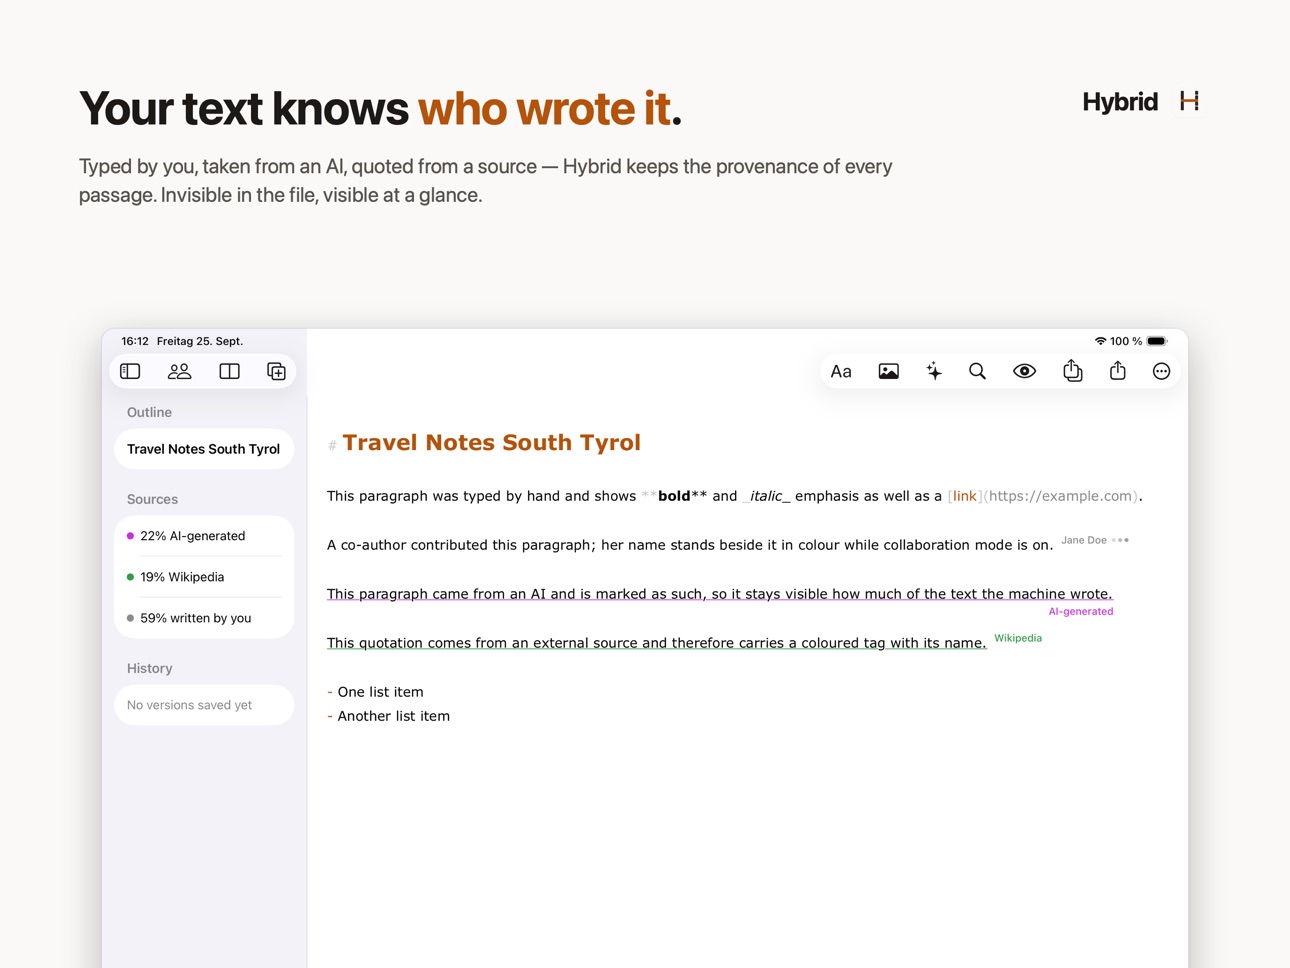Image resolution: width=1290 pixels, height=968 pixels.
Task: Follow the orange link in first paragraph
Action: [x=964, y=496]
